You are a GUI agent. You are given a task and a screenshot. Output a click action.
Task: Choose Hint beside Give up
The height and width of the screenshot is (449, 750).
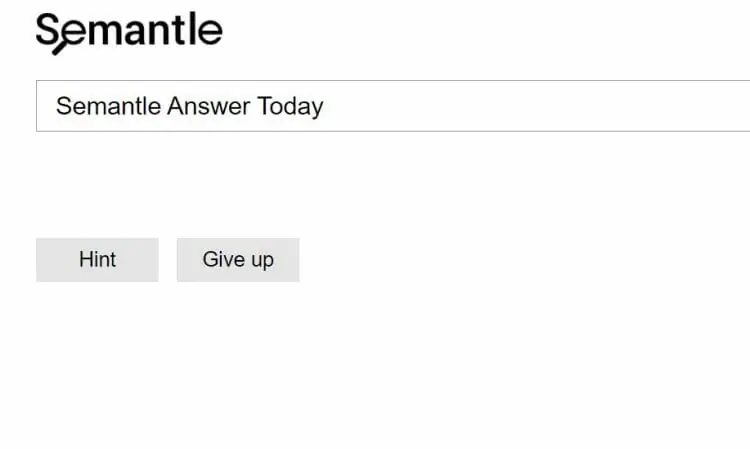(97, 260)
